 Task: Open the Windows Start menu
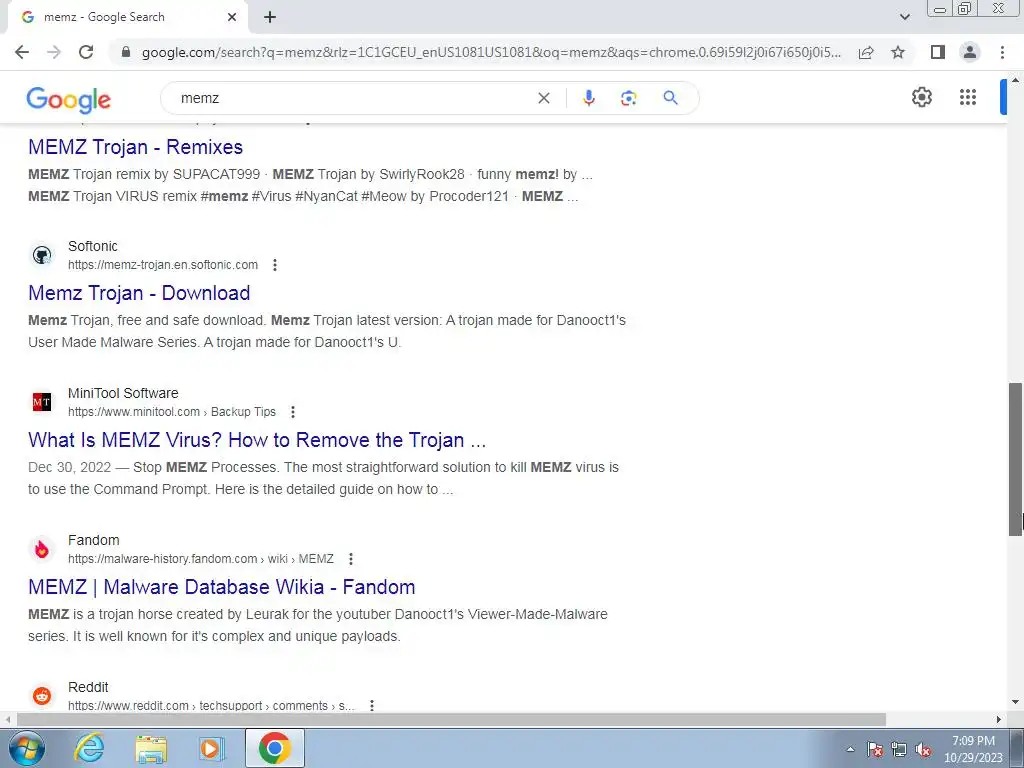click(26, 748)
